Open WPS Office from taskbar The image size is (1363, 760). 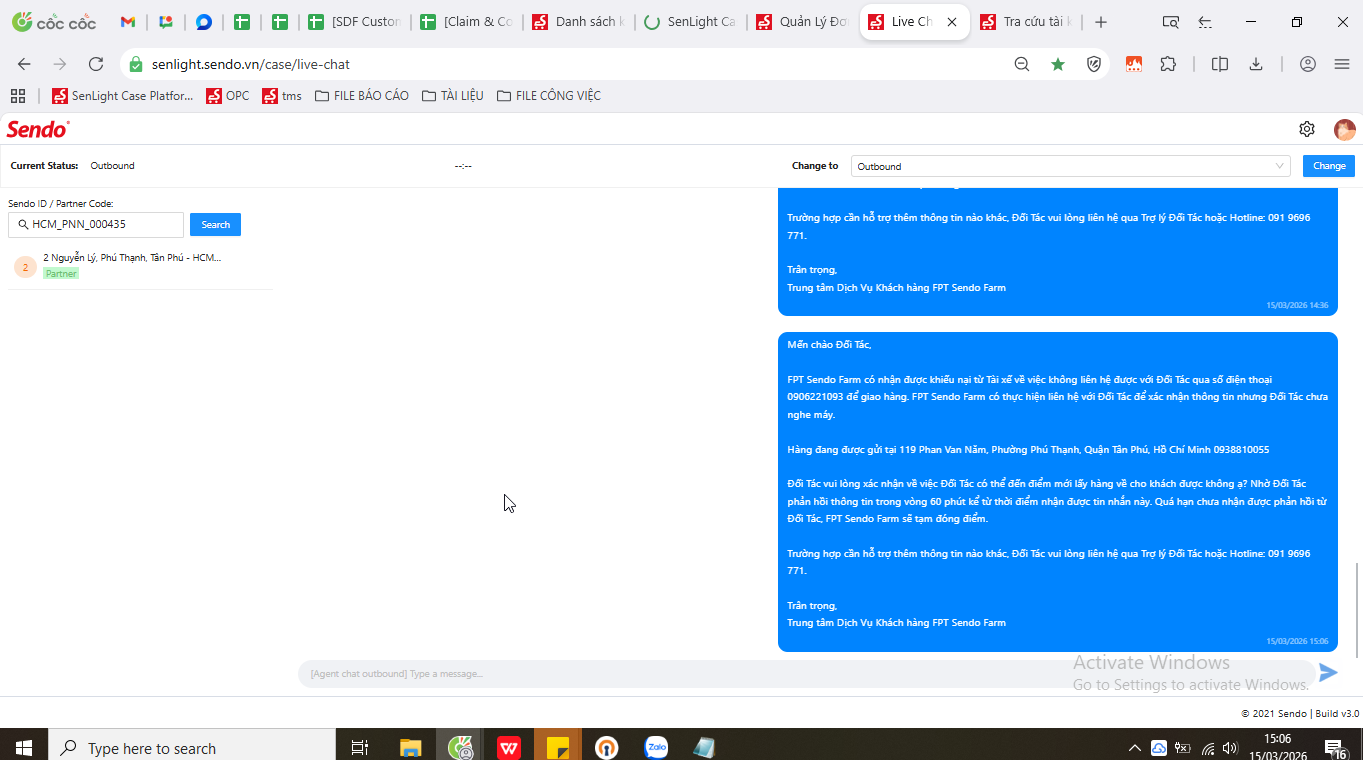tap(509, 747)
